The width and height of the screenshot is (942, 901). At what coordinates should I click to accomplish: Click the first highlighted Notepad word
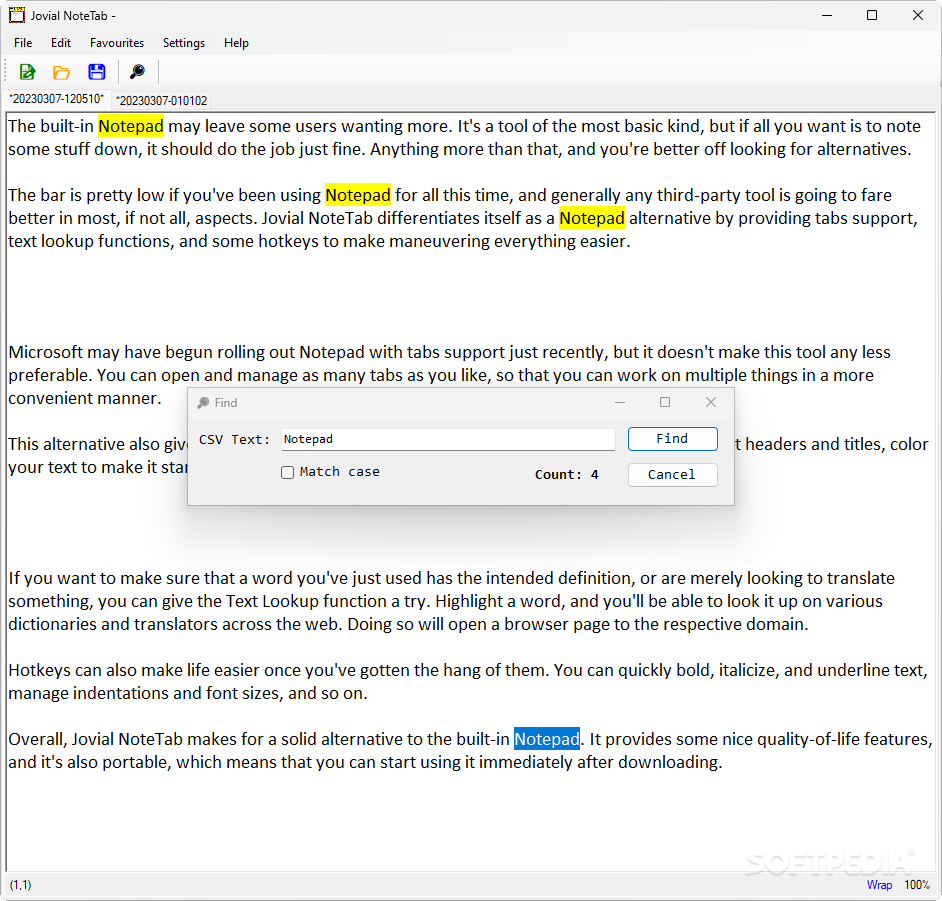pyautogui.click(x=131, y=126)
